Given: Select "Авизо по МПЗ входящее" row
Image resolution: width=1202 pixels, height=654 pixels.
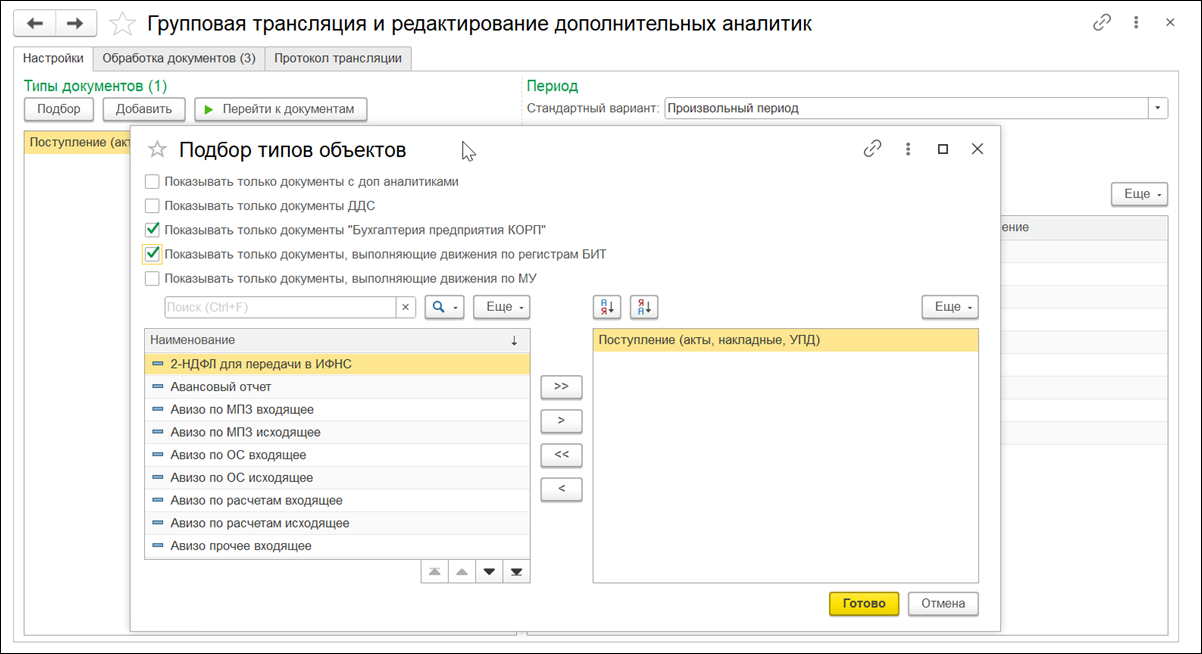Looking at the screenshot, I should [x=337, y=409].
